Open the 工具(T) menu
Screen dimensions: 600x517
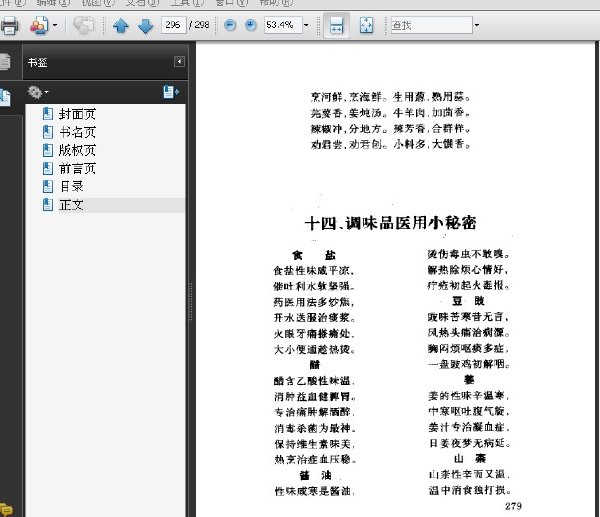point(187,3)
